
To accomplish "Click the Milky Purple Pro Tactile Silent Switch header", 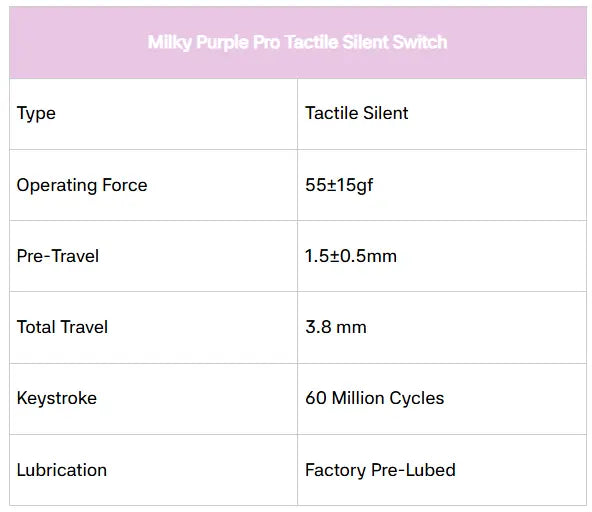I will [297, 42].
